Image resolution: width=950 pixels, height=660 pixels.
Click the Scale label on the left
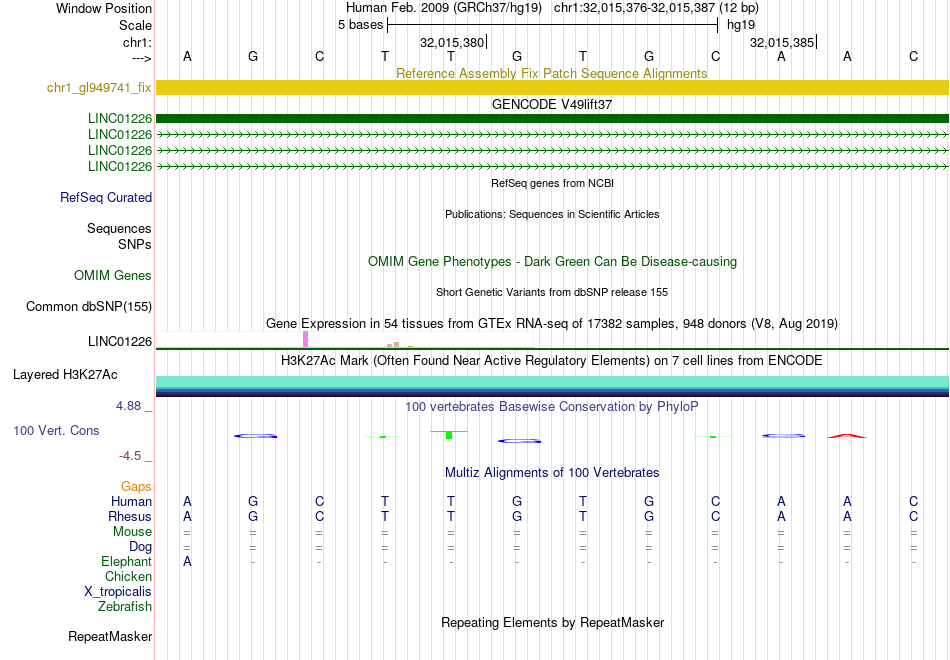tap(135, 25)
